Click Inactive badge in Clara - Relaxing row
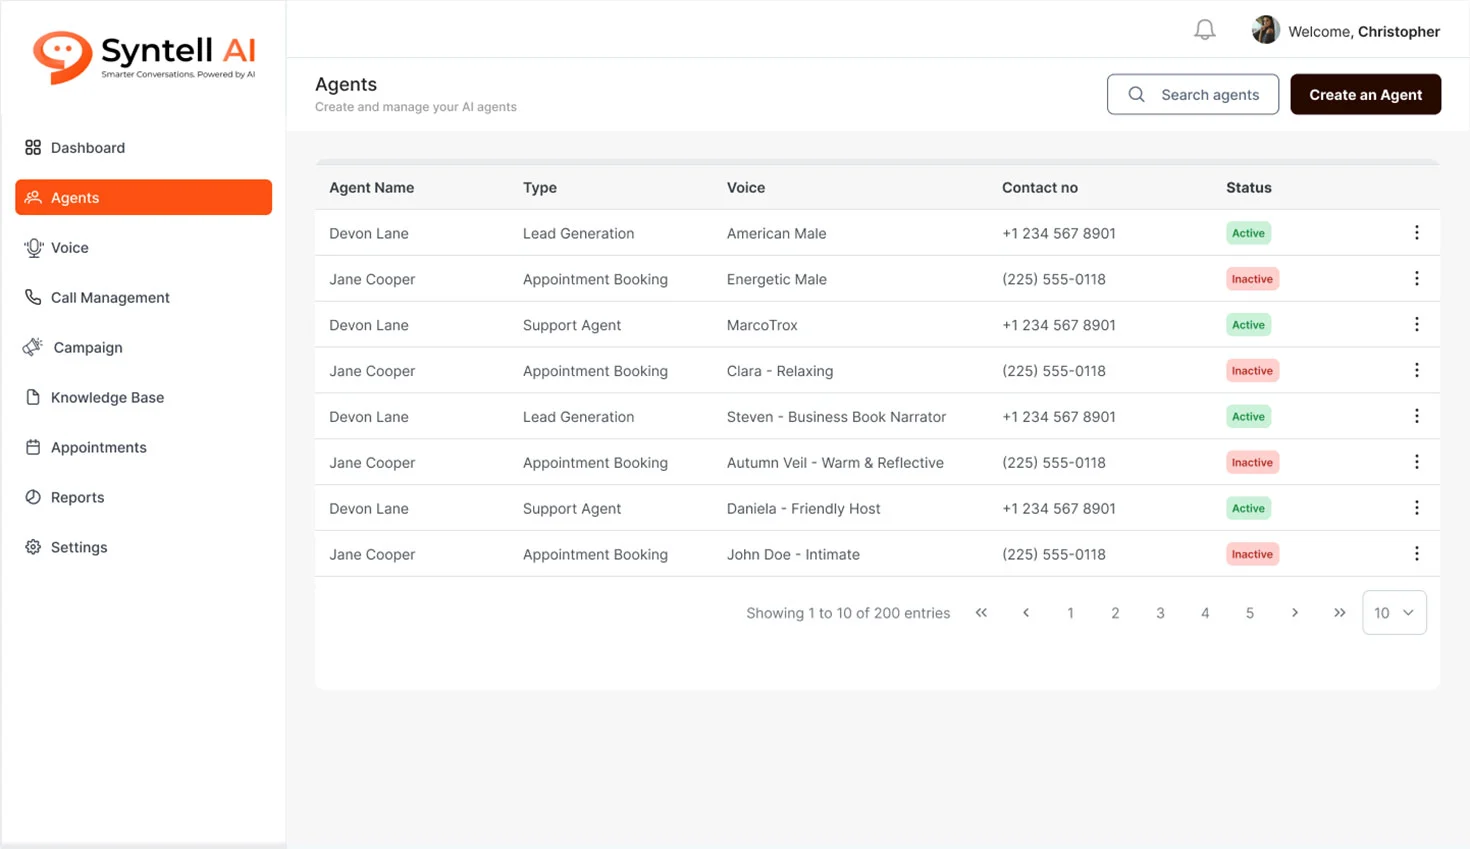 1252,371
